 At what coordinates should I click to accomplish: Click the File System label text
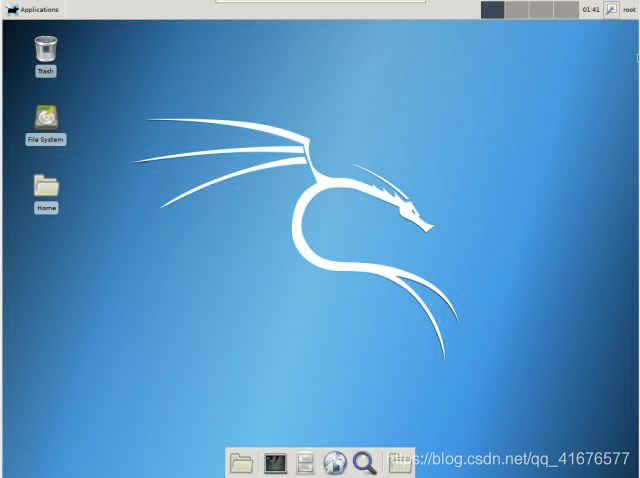point(46,140)
